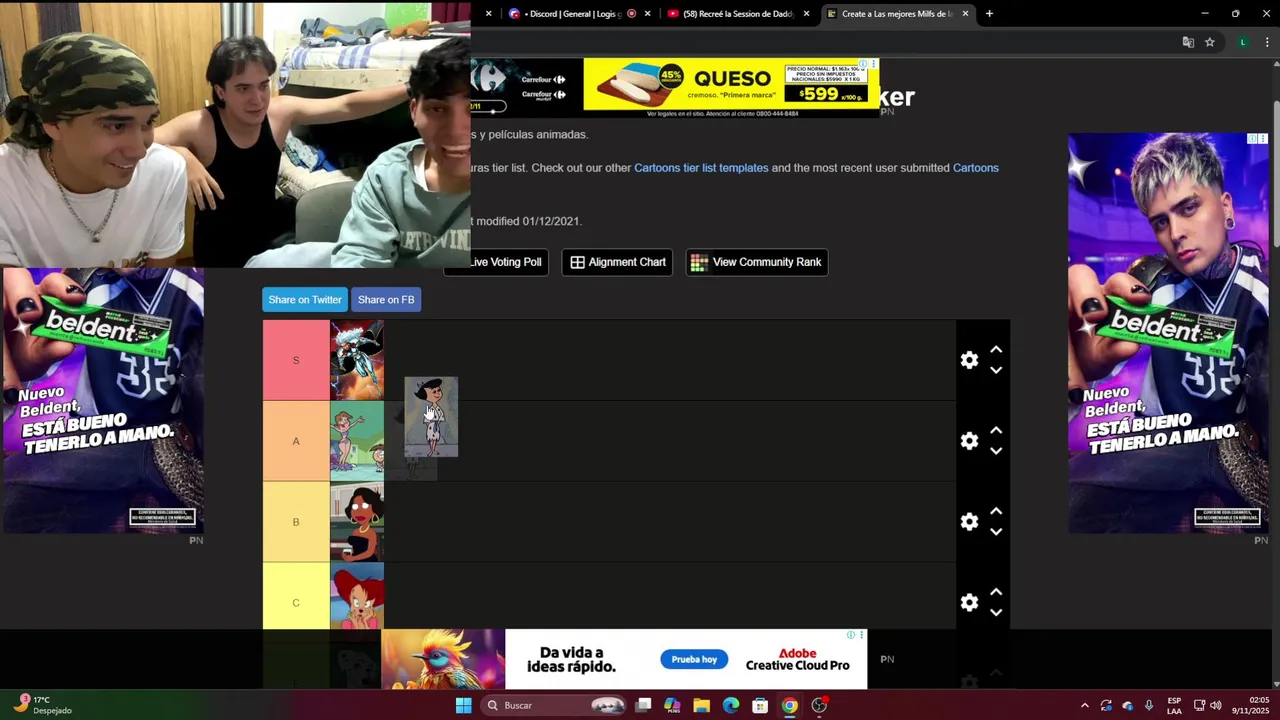This screenshot has height=720, width=1280.
Task: Pick the red-haired character in C tier
Action: (357, 596)
